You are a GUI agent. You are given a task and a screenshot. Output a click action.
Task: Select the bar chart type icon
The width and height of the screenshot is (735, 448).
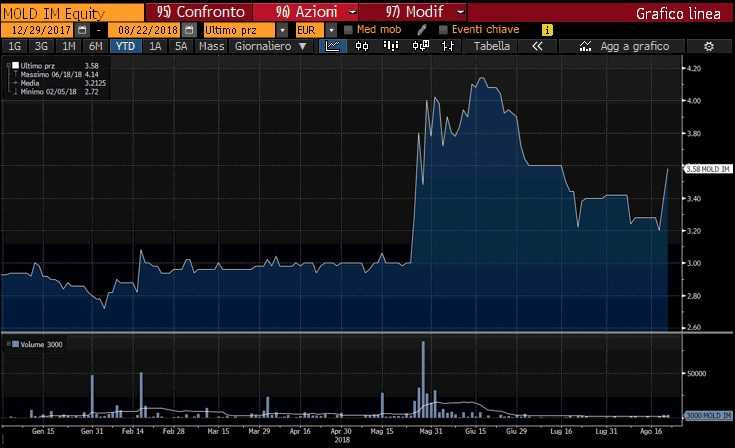[x=390, y=46]
